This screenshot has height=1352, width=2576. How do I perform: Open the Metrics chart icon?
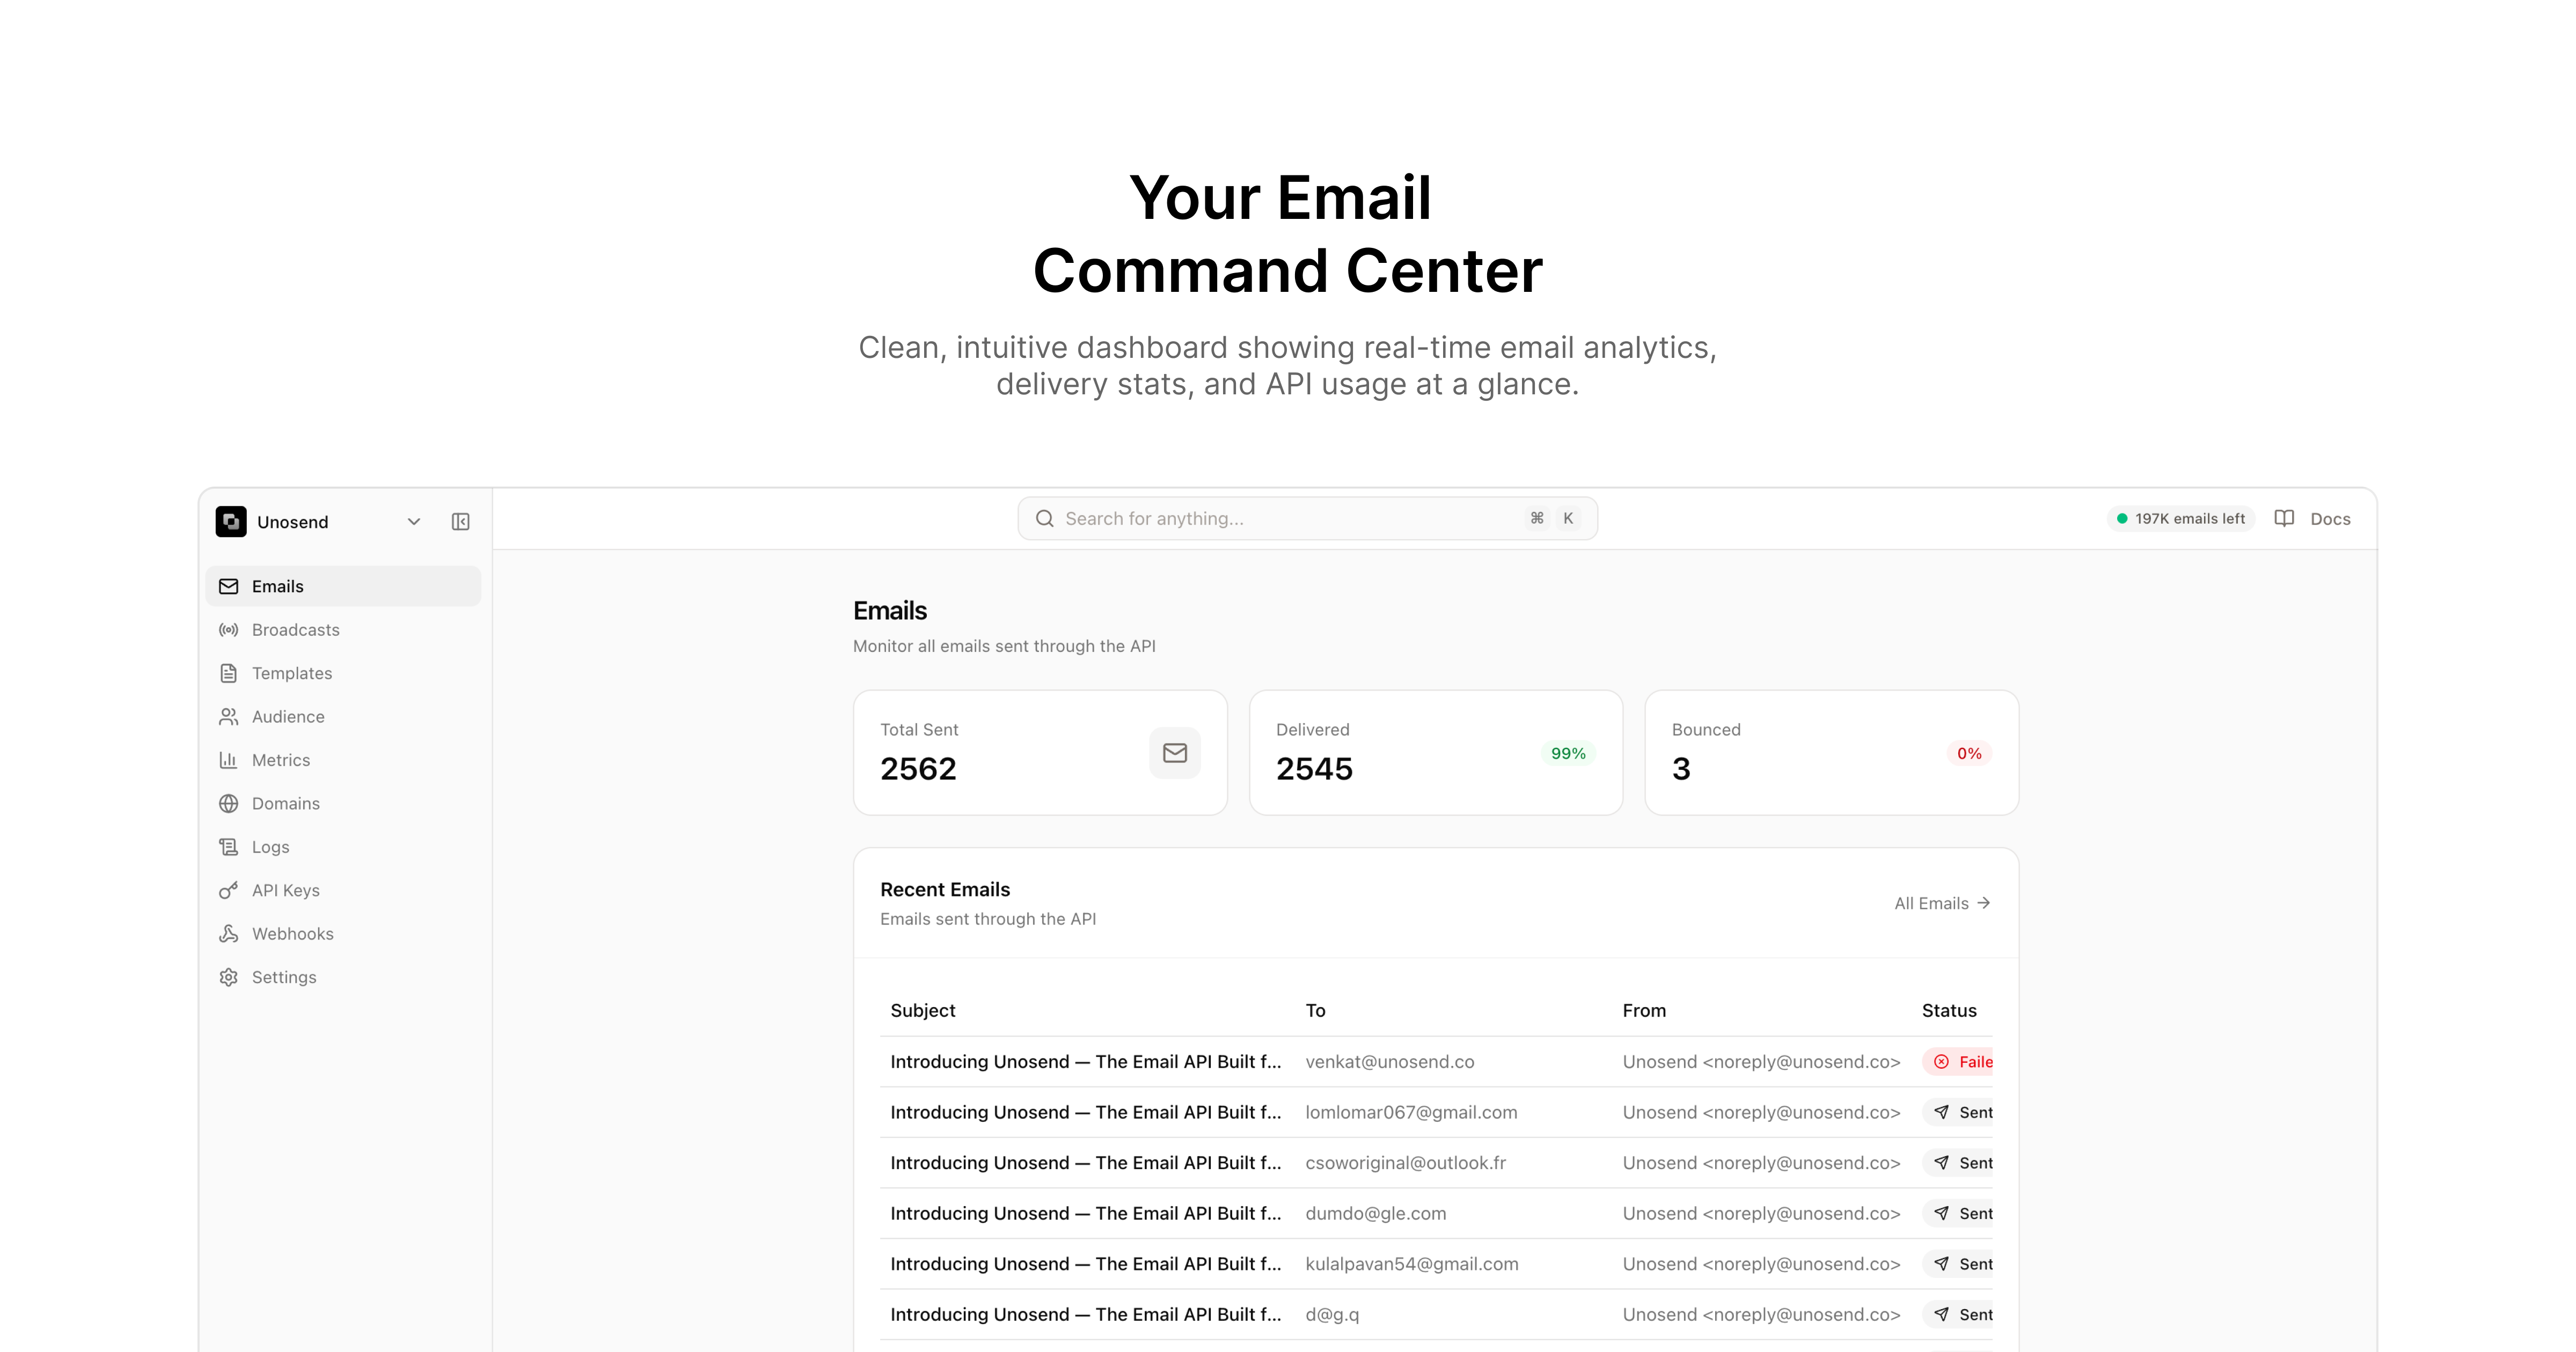(229, 760)
